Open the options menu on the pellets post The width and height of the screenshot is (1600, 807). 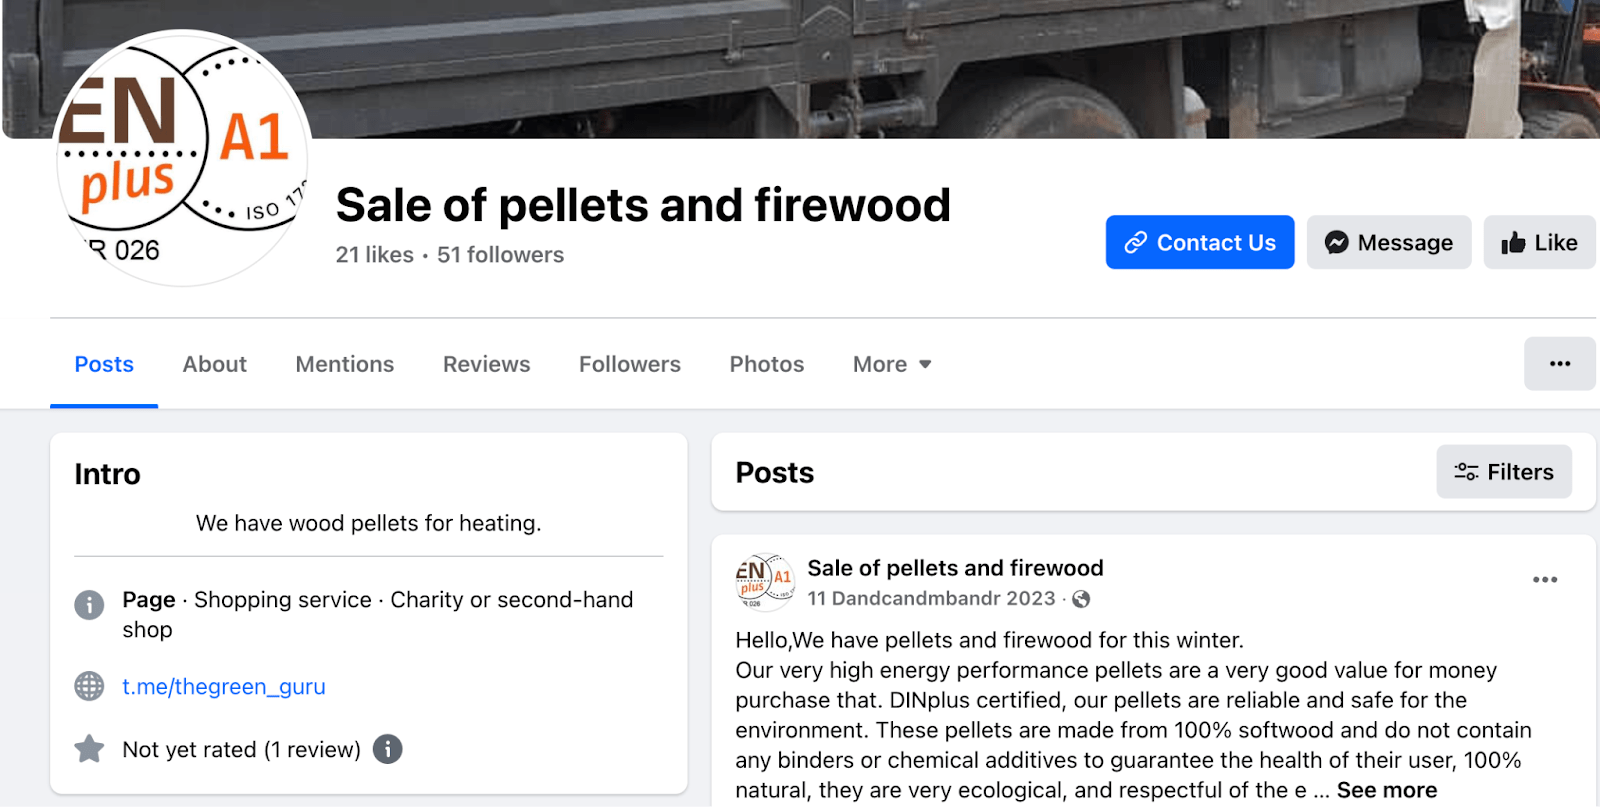tap(1545, 579)
